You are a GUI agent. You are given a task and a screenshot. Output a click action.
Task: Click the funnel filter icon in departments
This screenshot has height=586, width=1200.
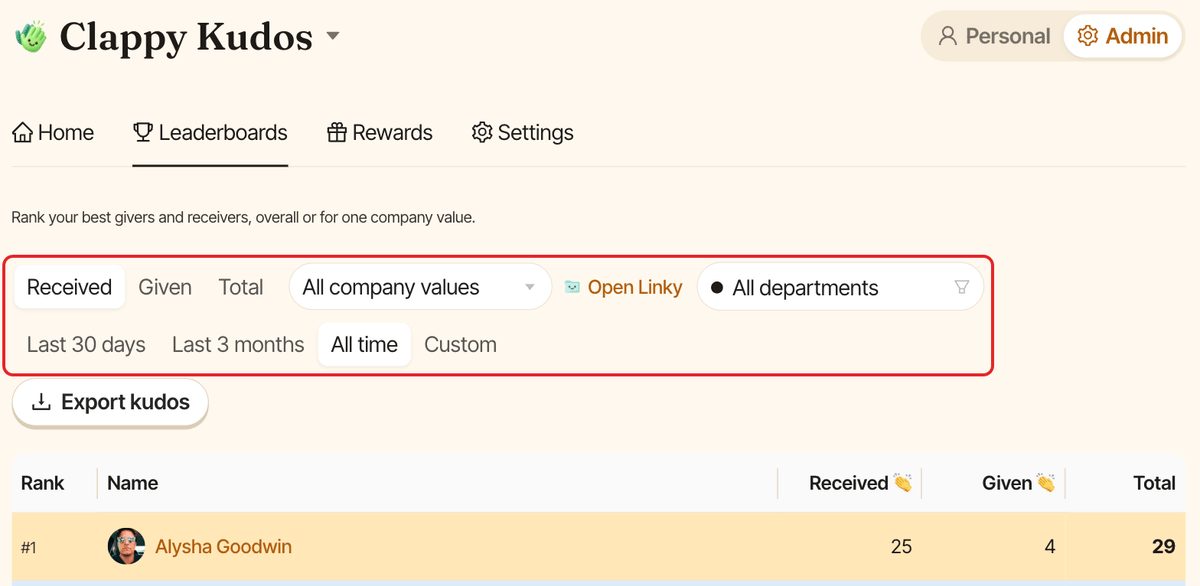click(x=962, y=288)
